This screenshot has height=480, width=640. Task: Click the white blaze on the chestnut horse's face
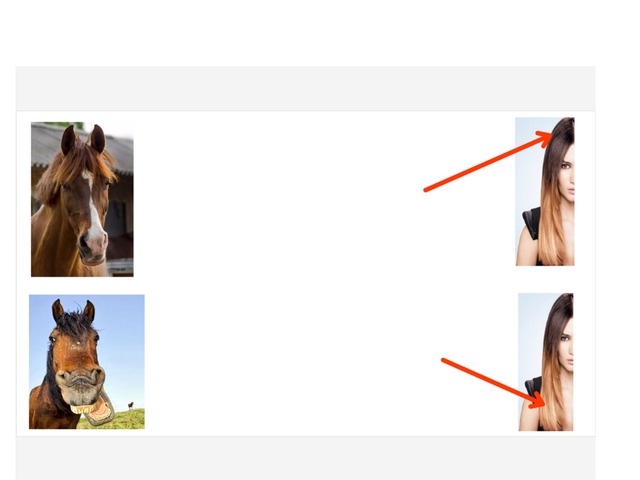pyautogui.click(x=93, y=210)
